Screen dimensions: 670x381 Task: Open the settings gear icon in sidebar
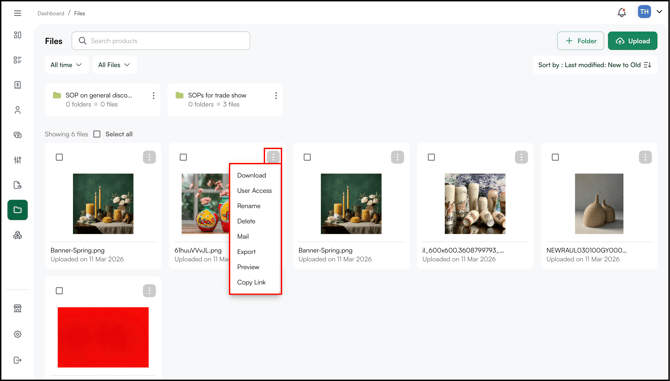tap(18, 334)
